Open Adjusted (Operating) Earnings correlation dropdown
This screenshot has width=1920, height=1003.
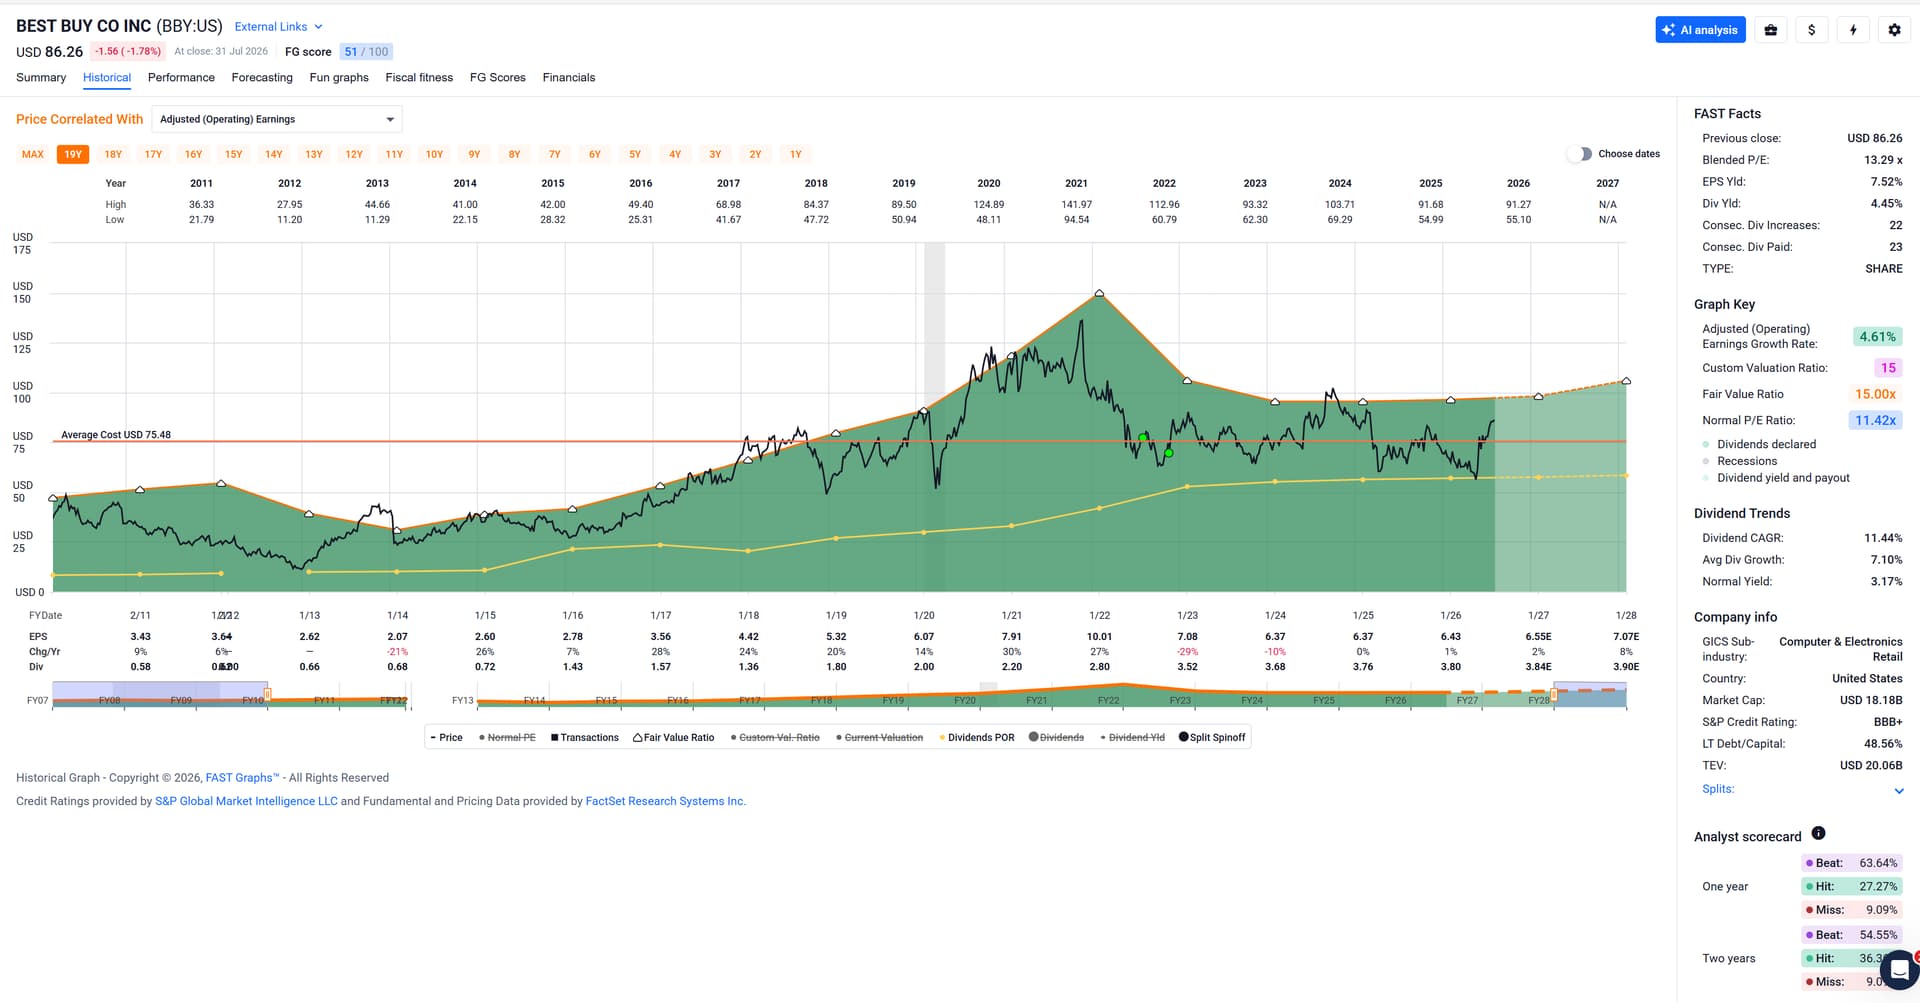click(x=277, y=119)
